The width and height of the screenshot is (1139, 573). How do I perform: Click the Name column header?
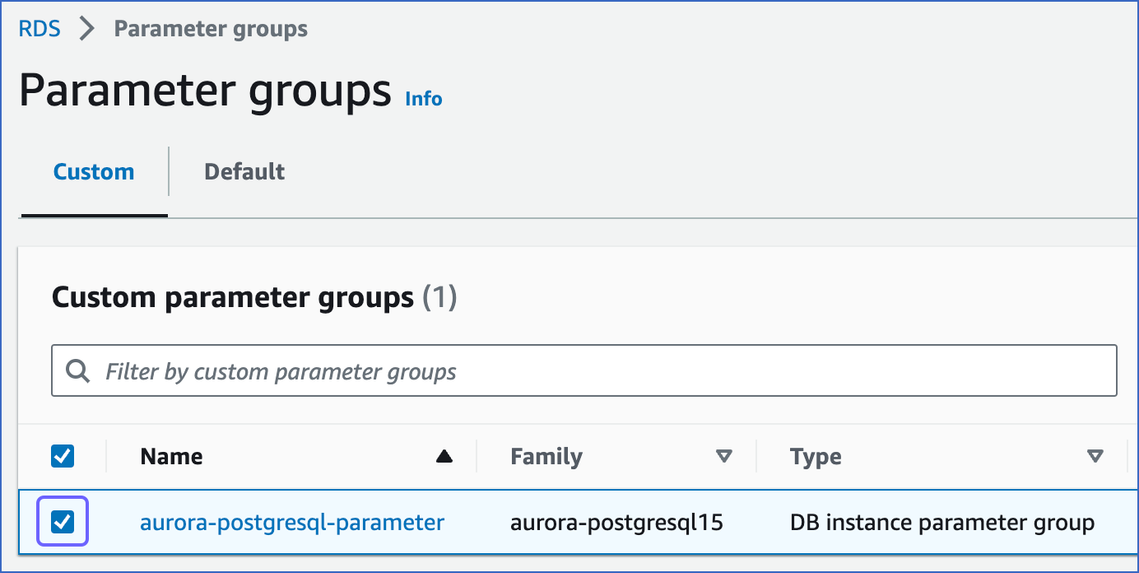[171, 457]
